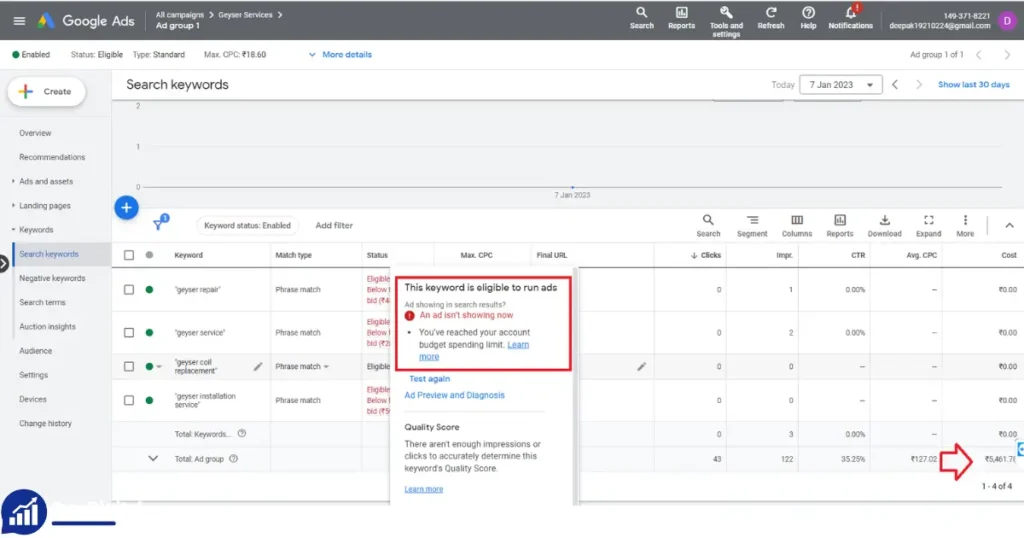Open Search in the top header
Viewport: 1024px width, 538px height.
point(641,18)
